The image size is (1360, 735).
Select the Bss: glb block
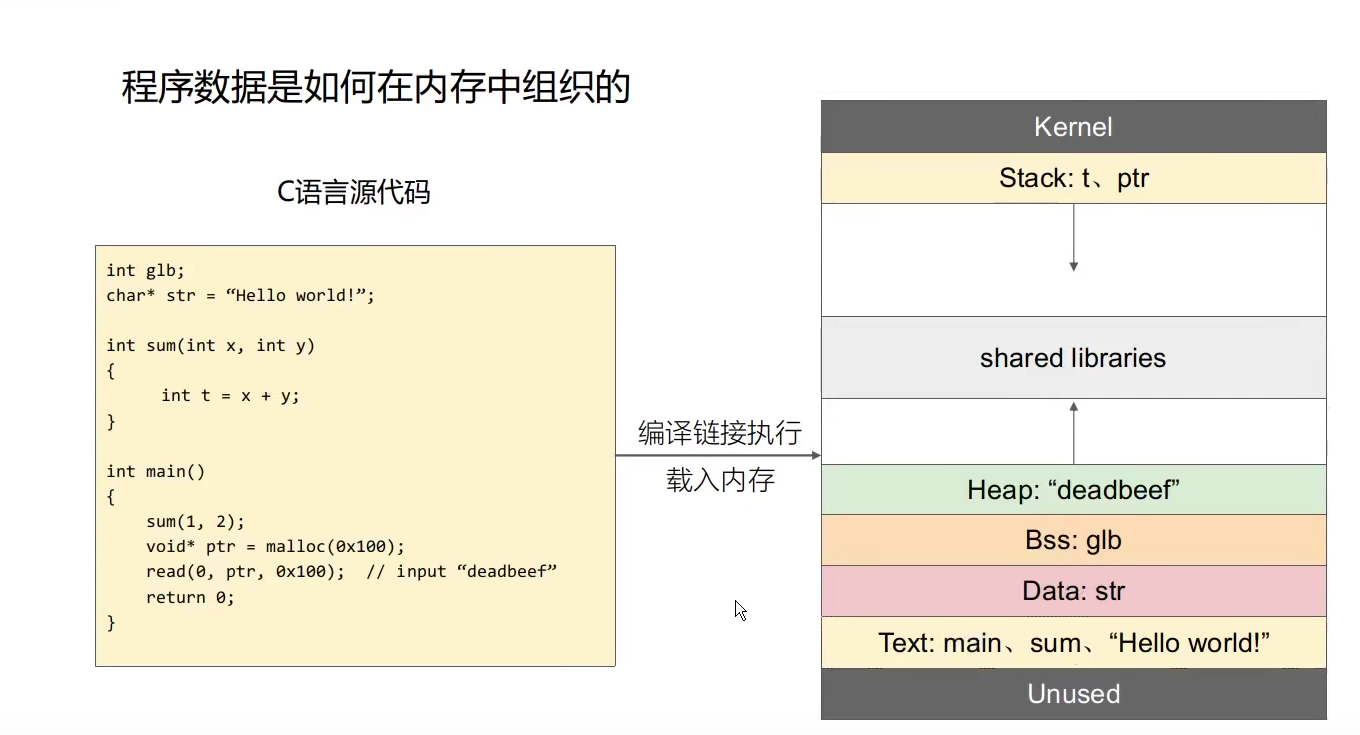point(1074,540)
